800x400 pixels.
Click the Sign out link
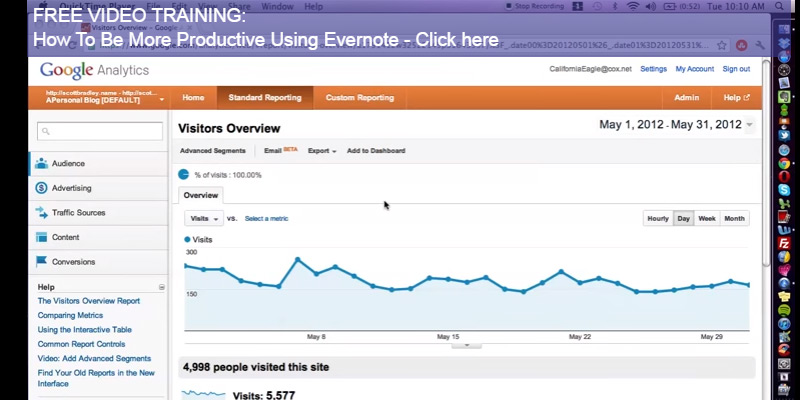point(736,69)
